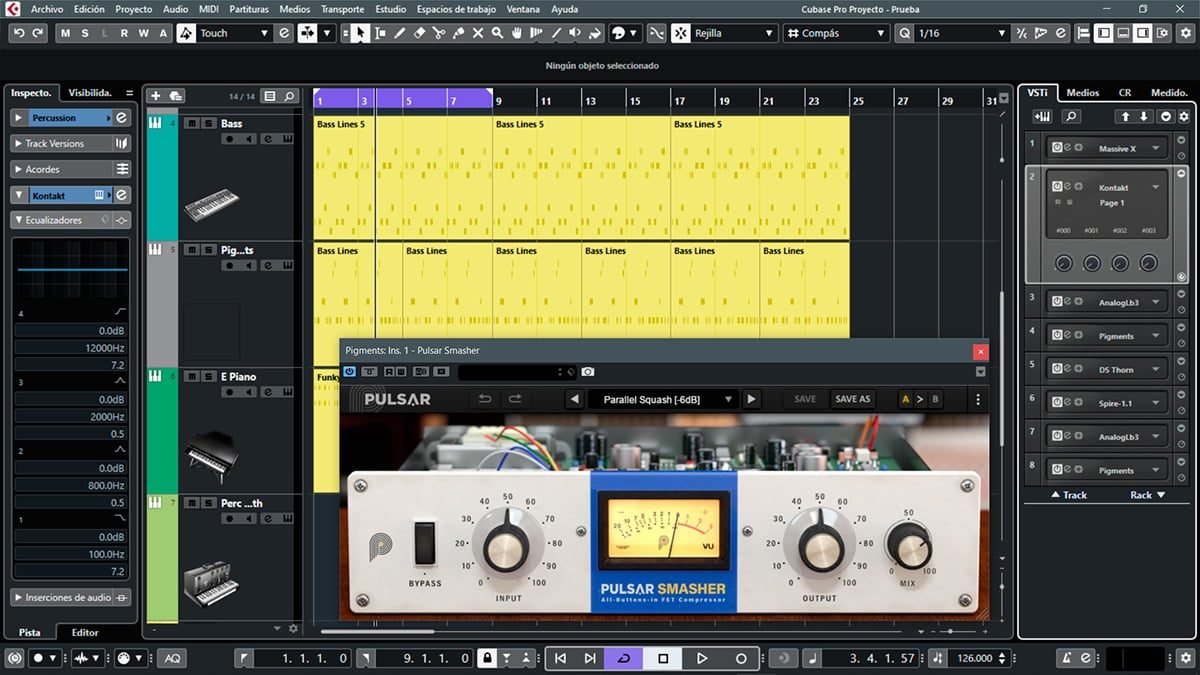
Task: Start playback with the Play button
Action: click(702, 658)
